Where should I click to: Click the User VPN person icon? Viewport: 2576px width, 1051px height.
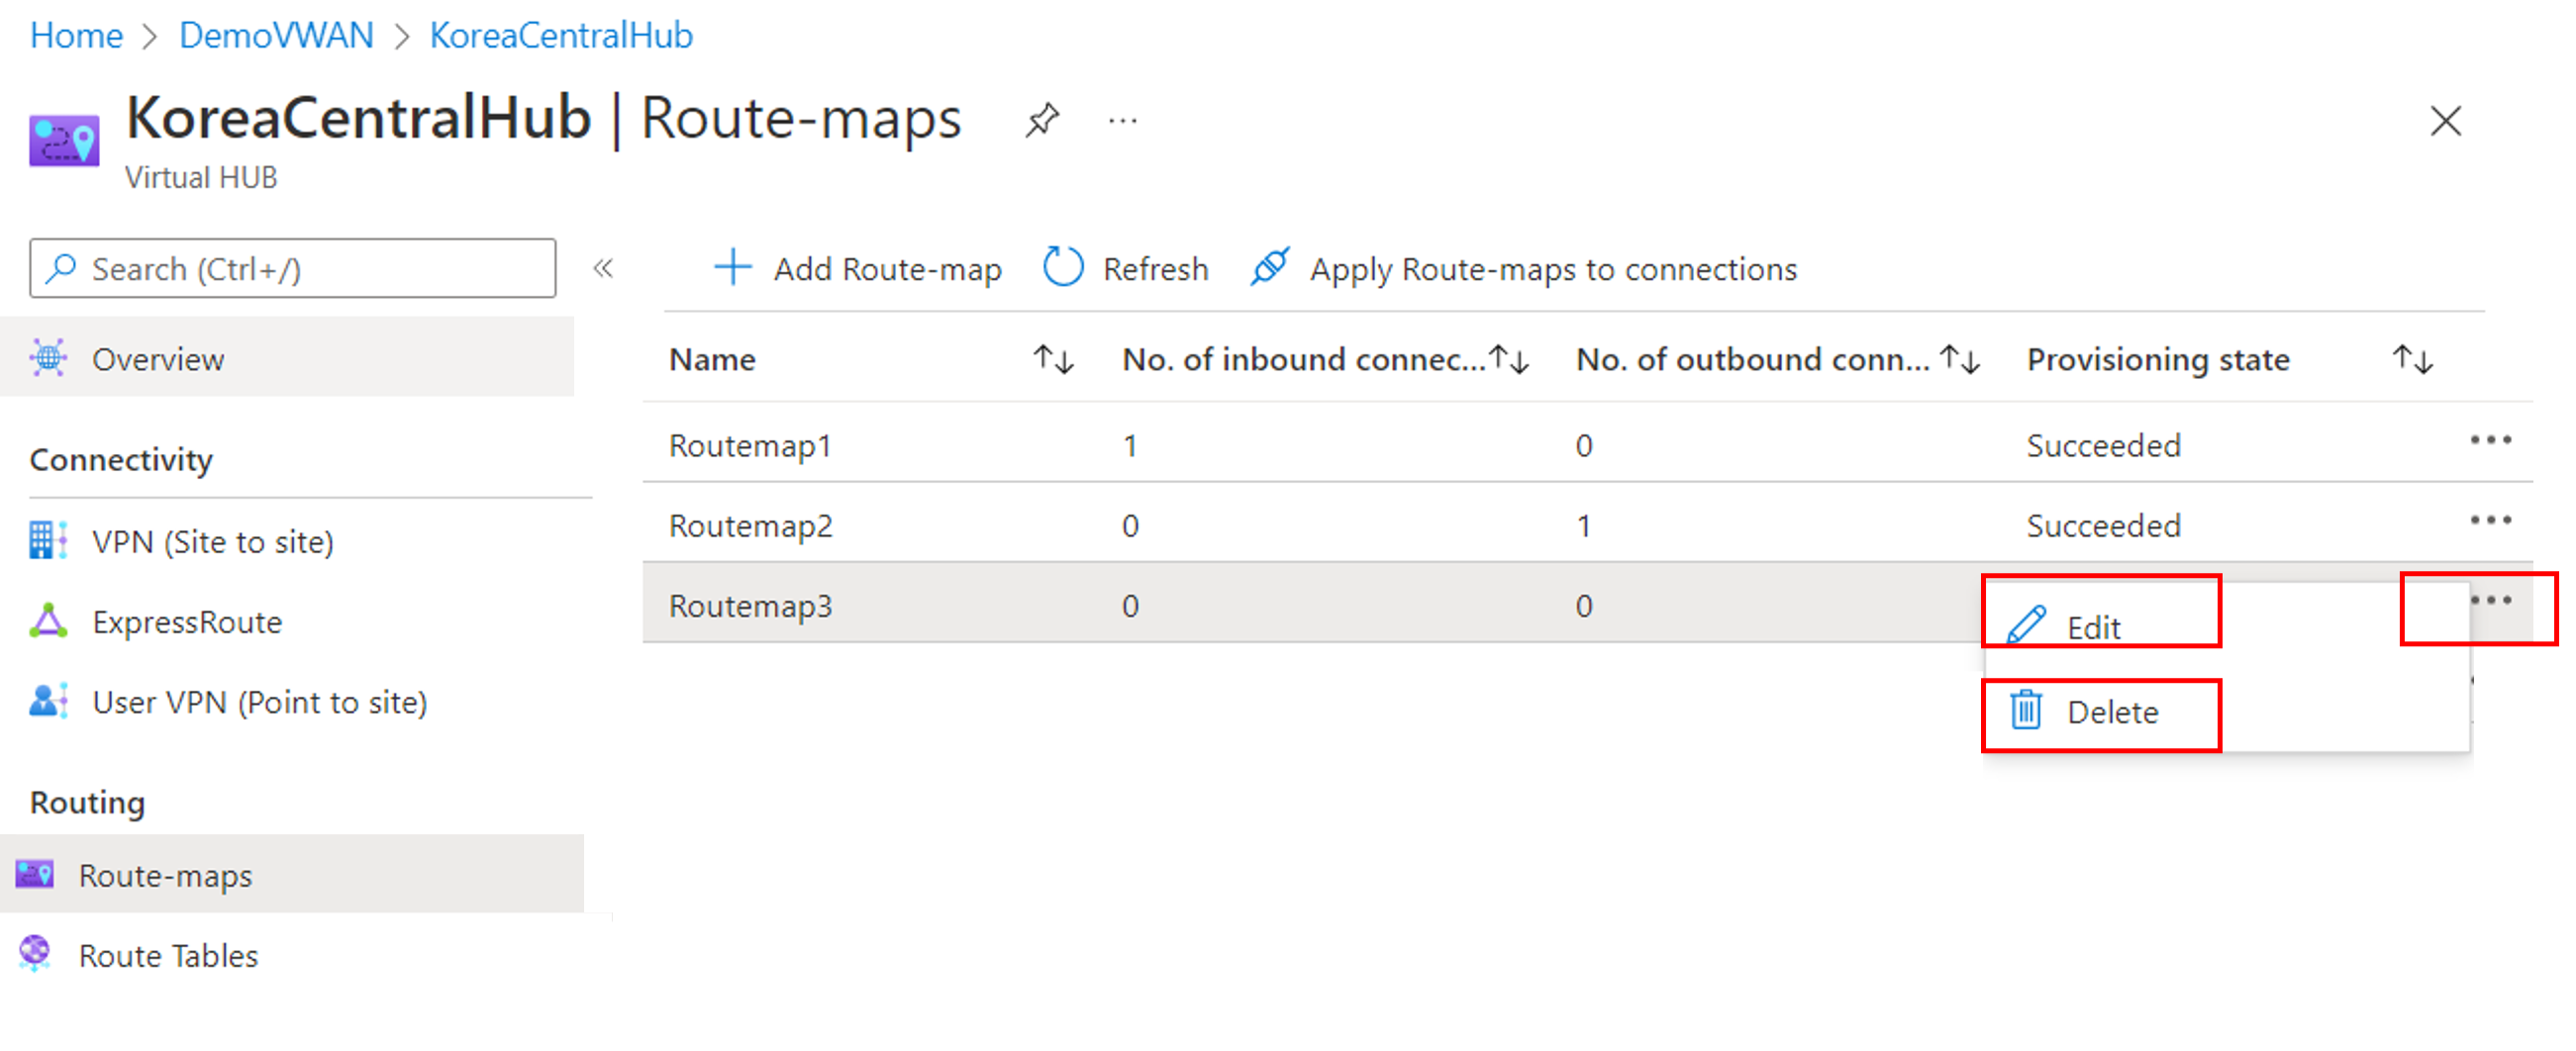pos(48,701)
